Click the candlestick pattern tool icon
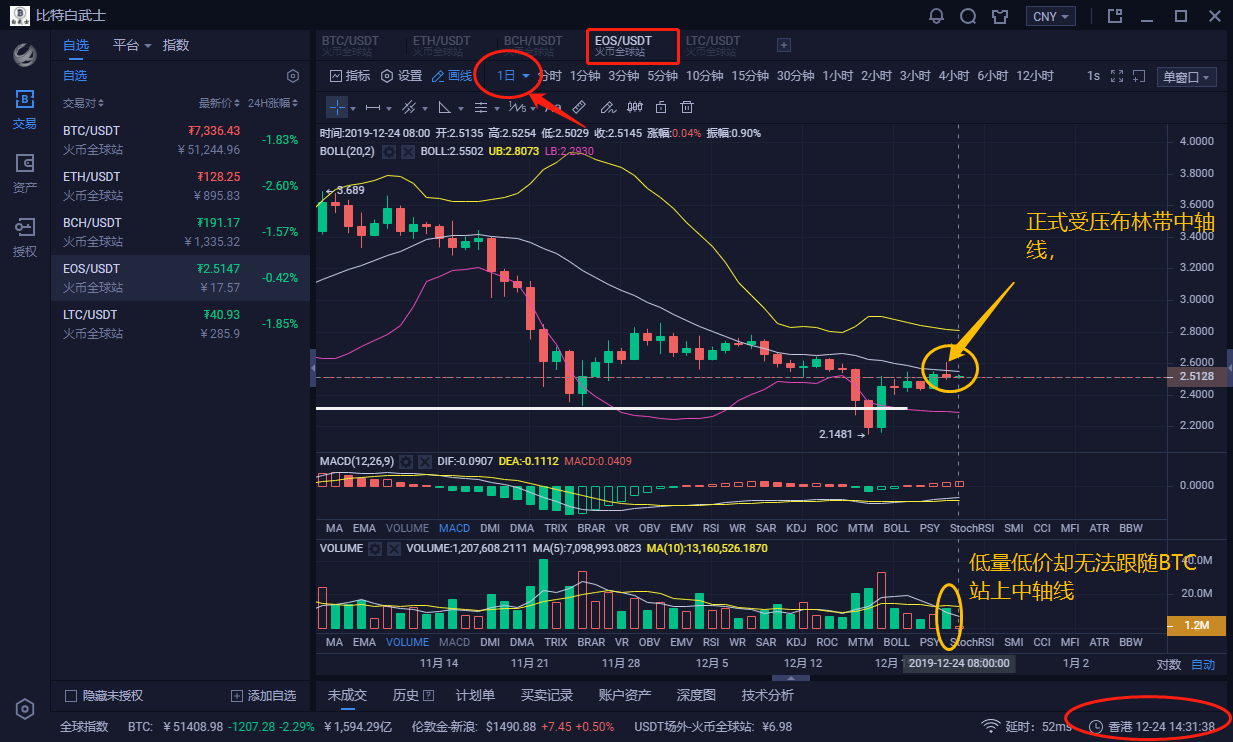 [x=634, y=107]
